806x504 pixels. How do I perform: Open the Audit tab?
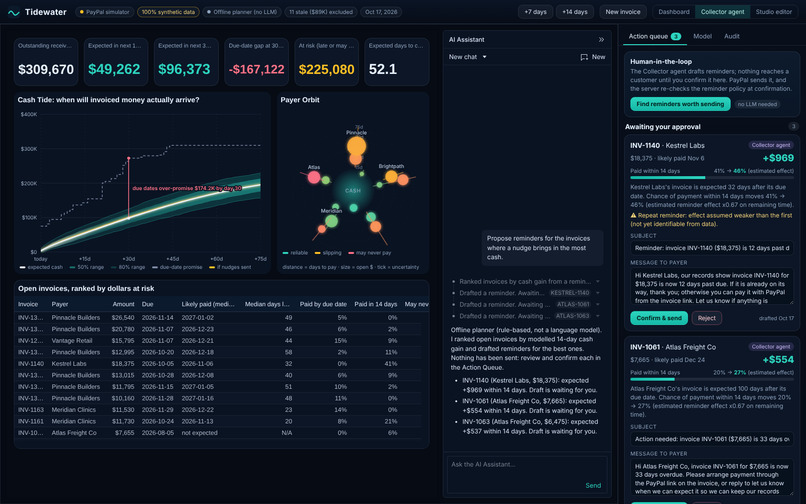tap(731, 37)
